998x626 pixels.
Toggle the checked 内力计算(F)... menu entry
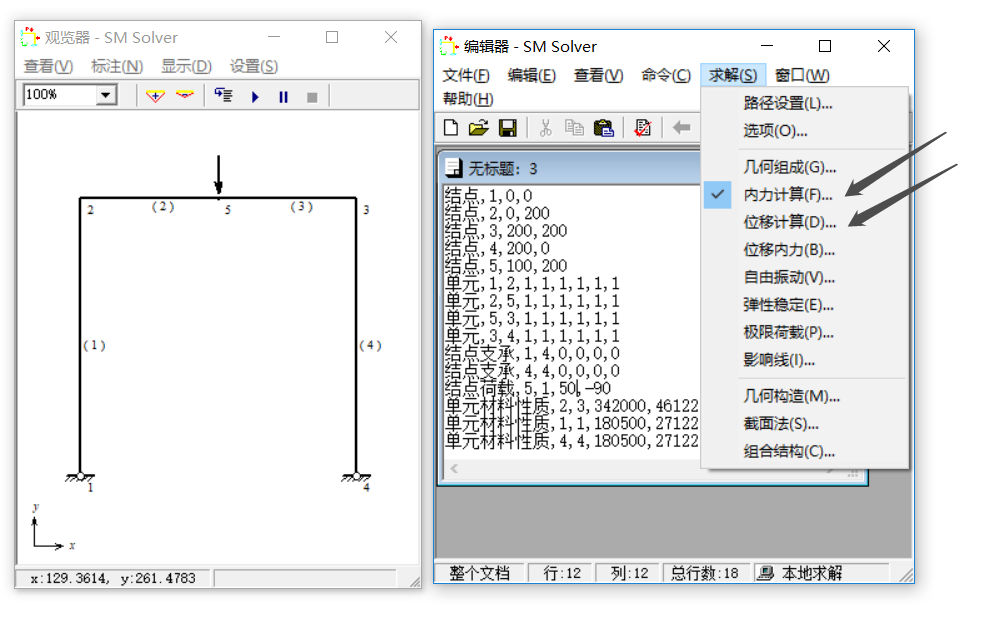(805, 195)
